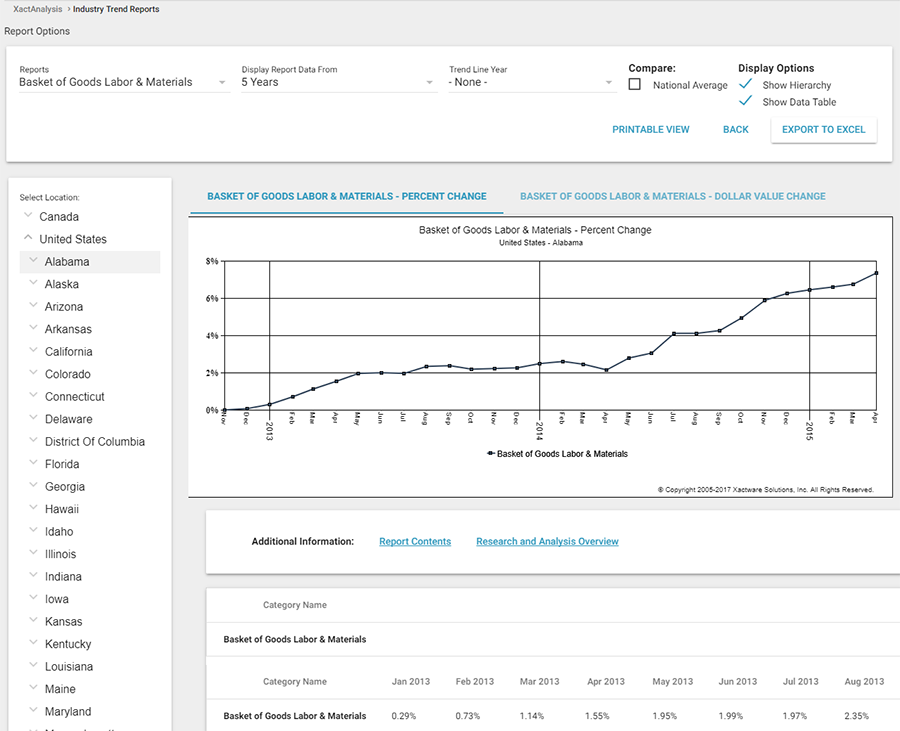Open the Report Contents link
The height and width of the screenshot is (731, 900).
point(415,541)
